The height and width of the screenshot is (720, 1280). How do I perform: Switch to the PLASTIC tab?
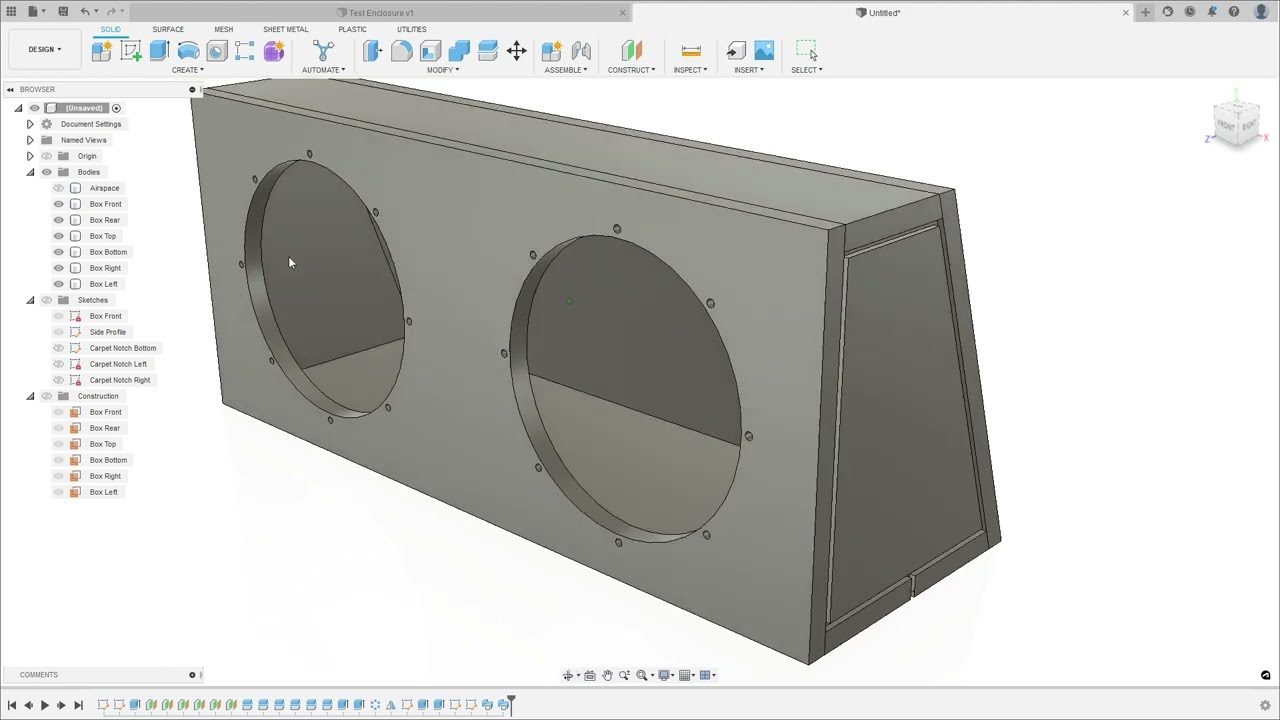[352, 29]
